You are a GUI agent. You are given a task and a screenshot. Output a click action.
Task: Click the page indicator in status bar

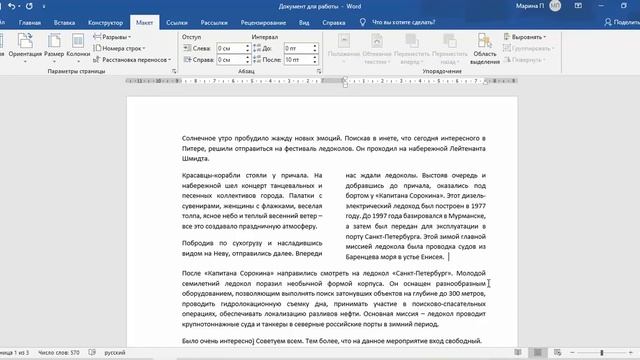(15, 352)
